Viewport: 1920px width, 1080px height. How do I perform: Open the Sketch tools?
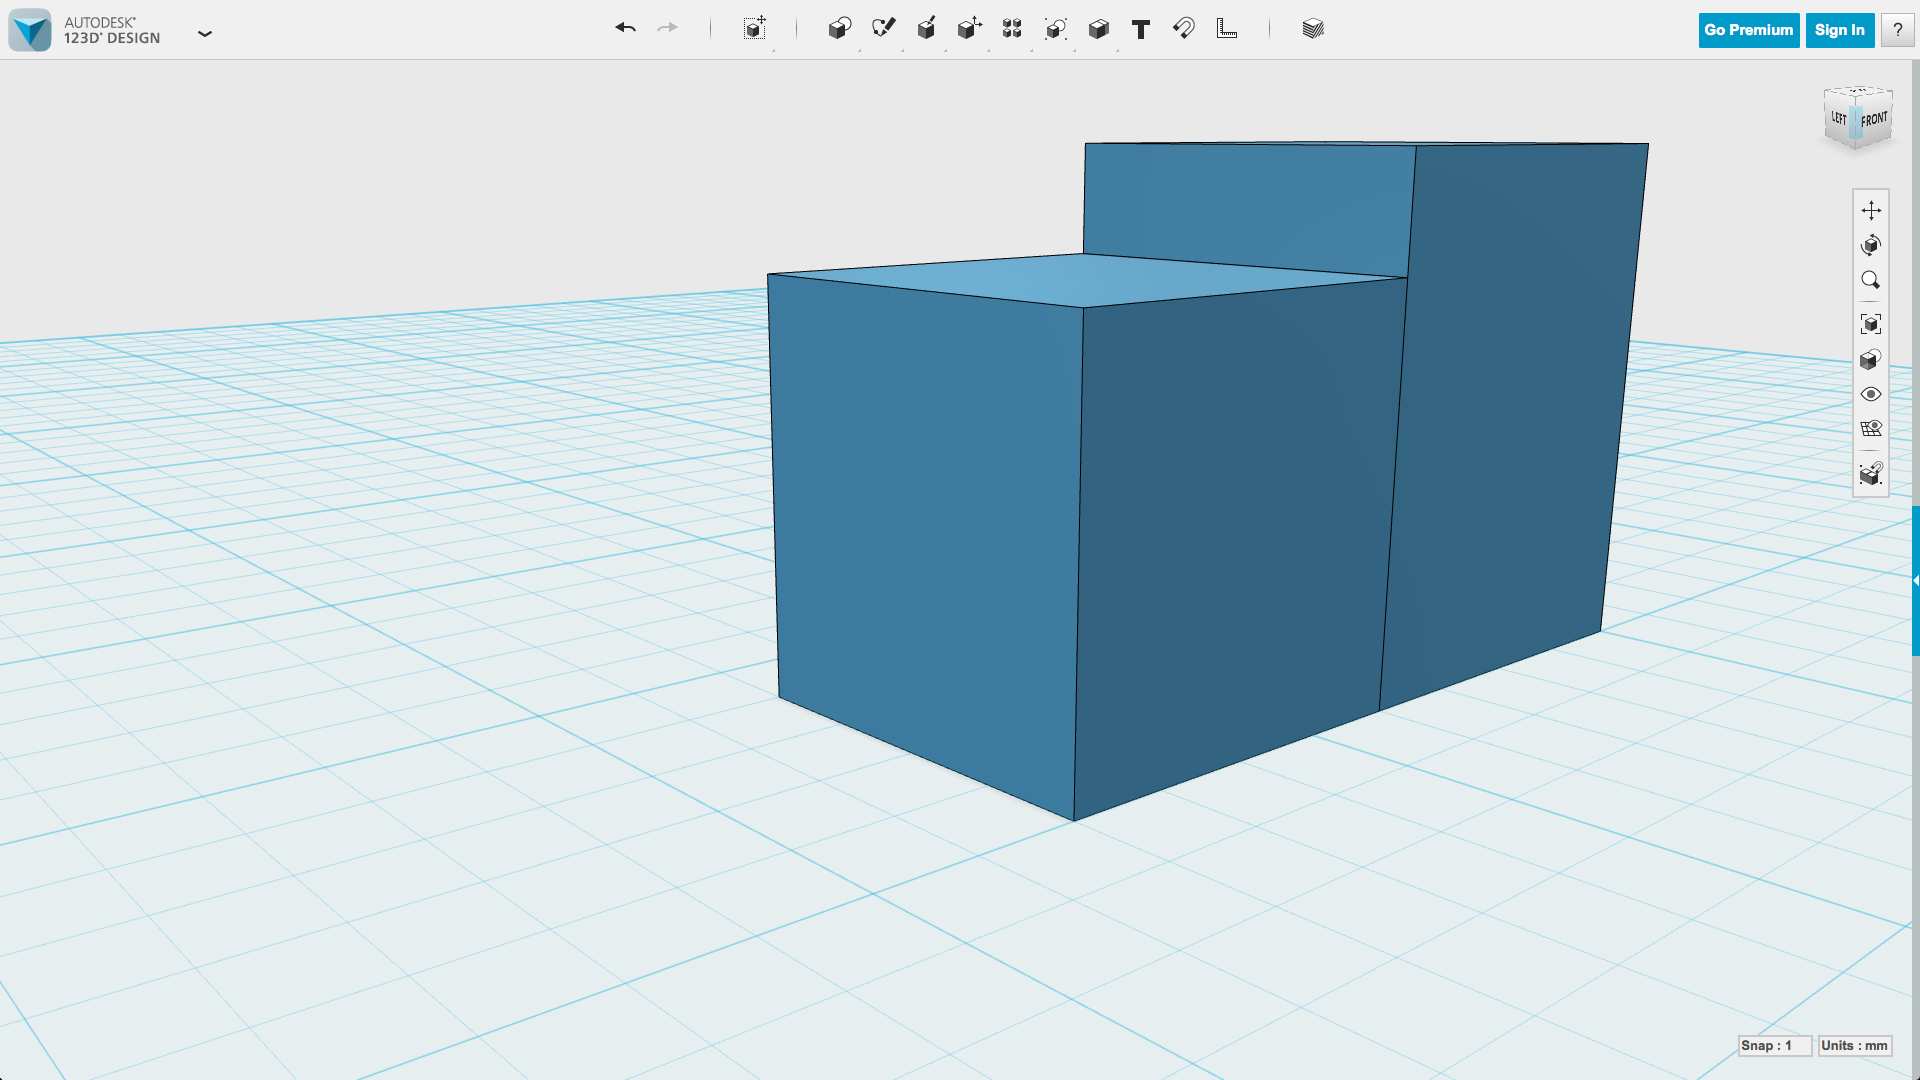883,28
